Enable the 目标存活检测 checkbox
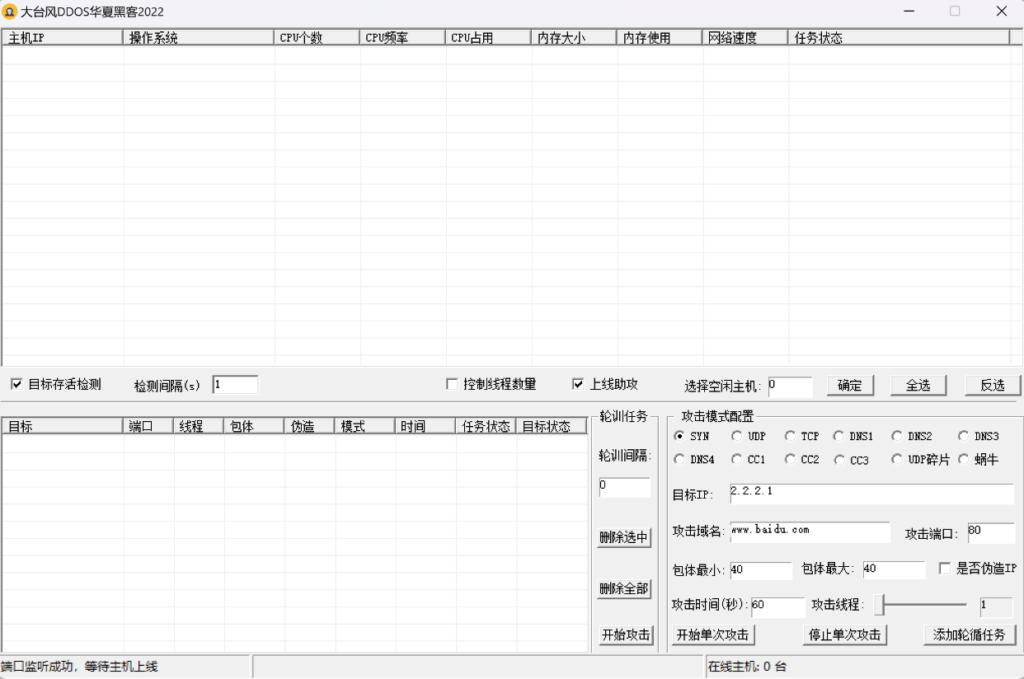The width and height of the screenshot is (1024, 679). pos(16,384)
